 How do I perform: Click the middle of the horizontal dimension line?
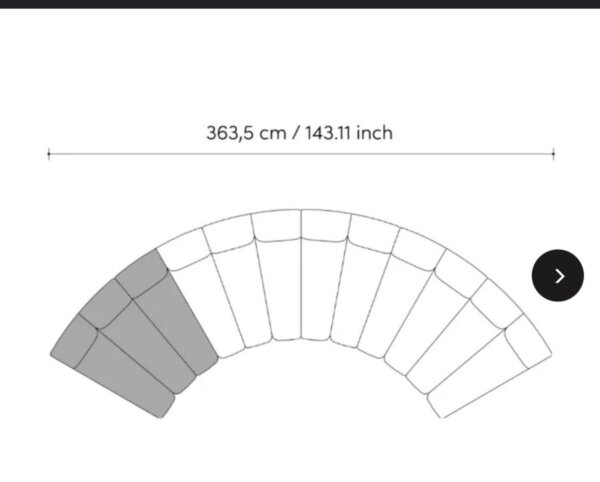coord(301,154)
